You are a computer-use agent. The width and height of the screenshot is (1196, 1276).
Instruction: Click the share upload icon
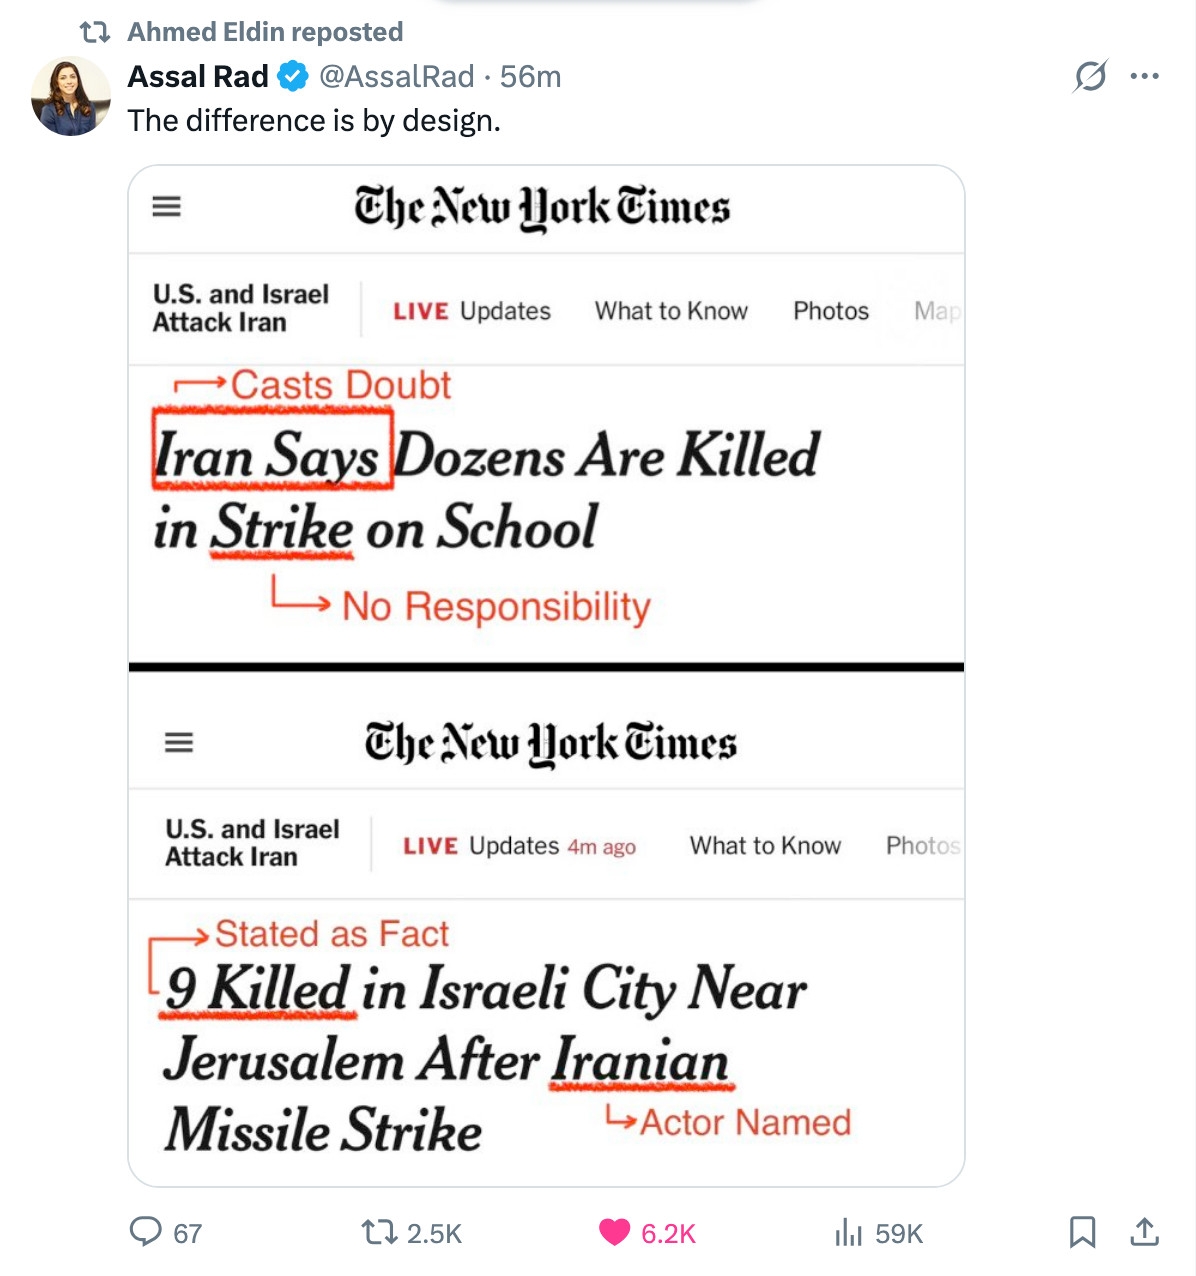(x=1144, y=1232)
